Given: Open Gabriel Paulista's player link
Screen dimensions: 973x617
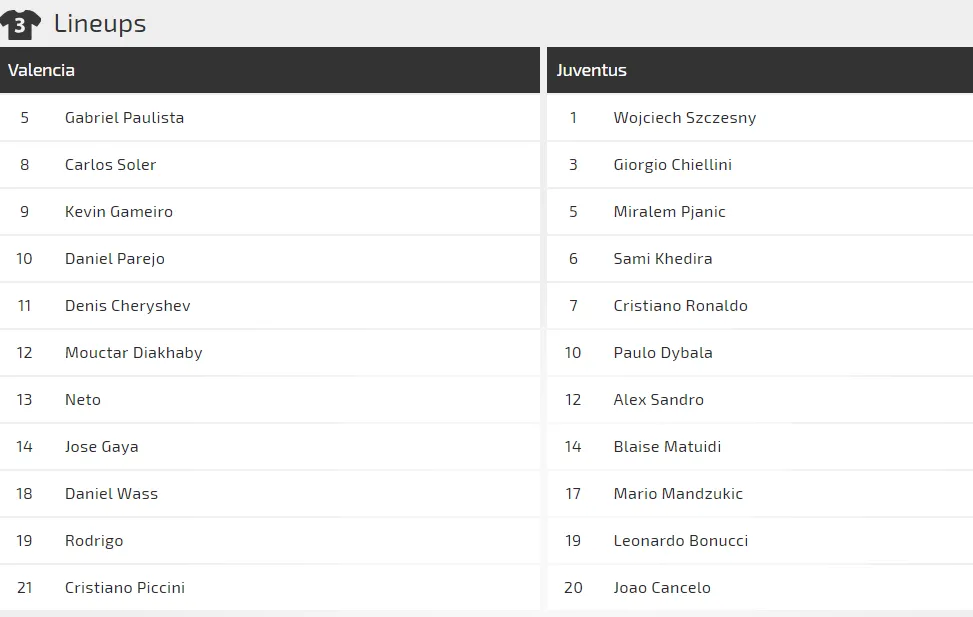Looking at the screenshot, I should point(124,117).
